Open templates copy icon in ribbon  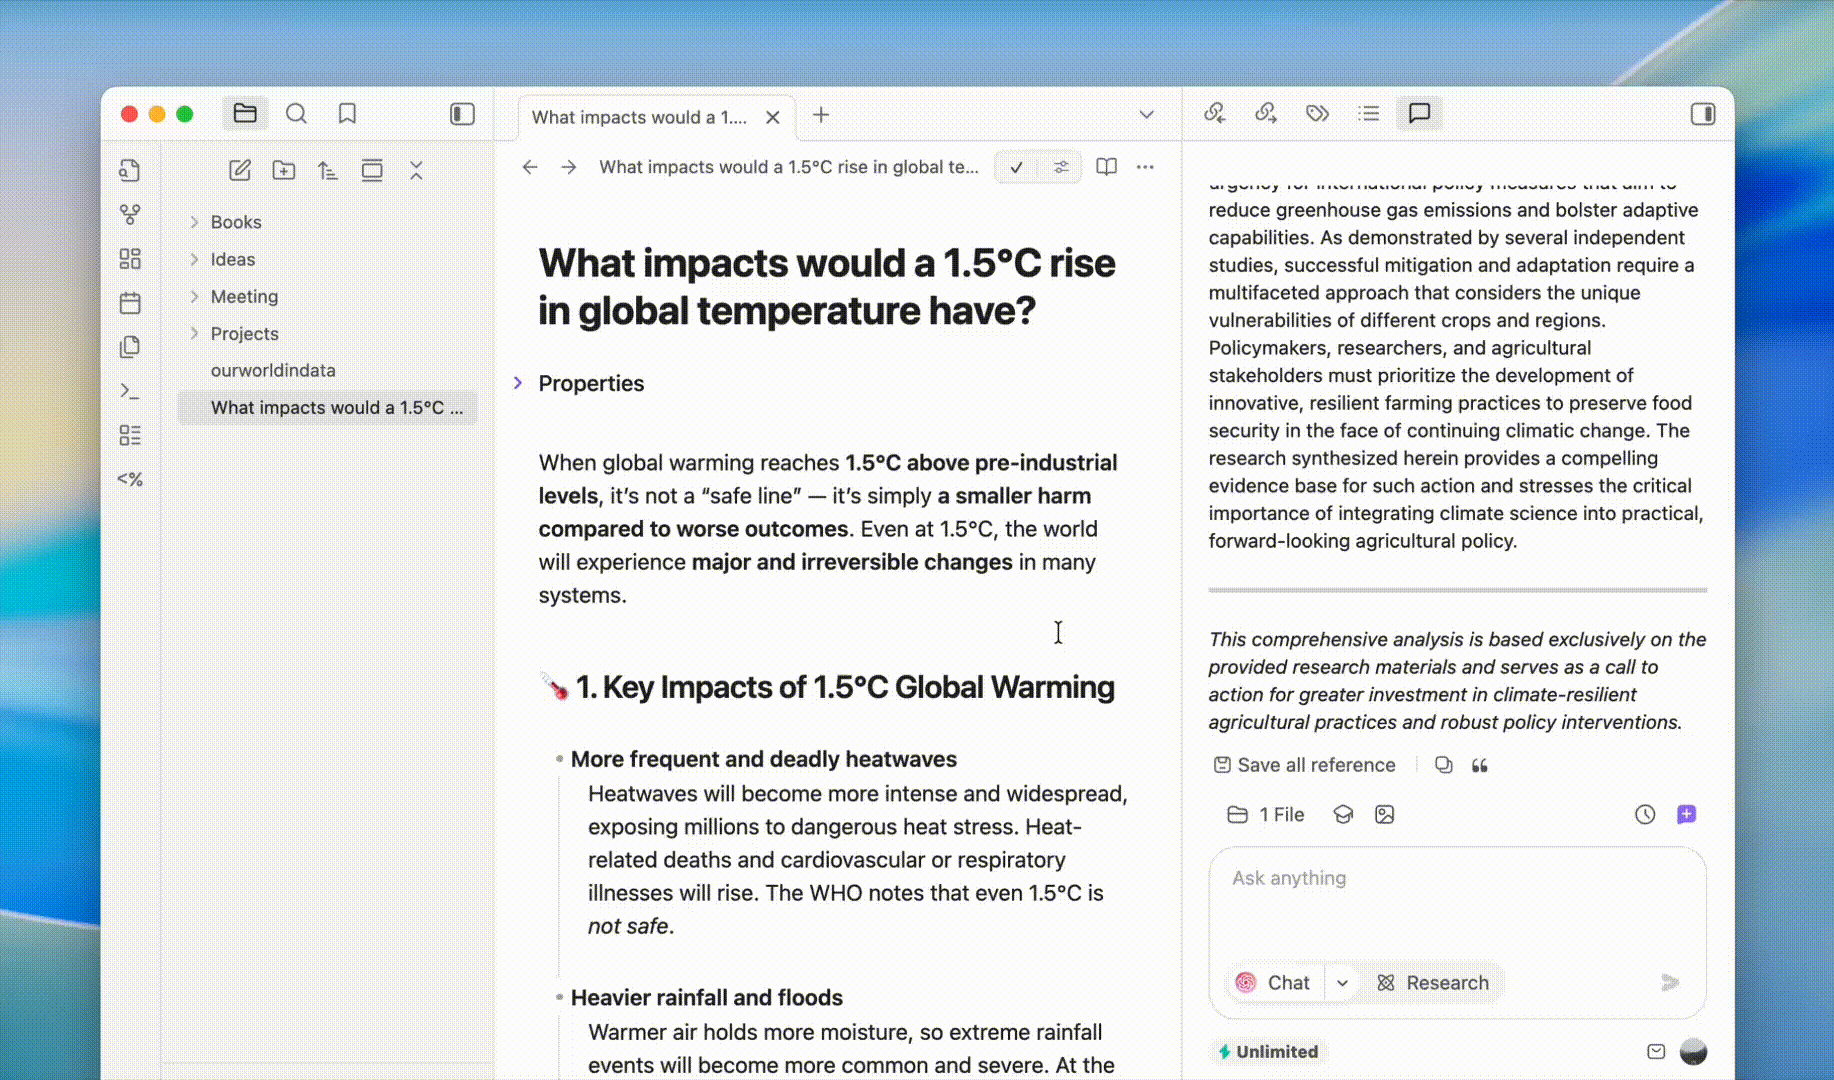tap(130, 346)
